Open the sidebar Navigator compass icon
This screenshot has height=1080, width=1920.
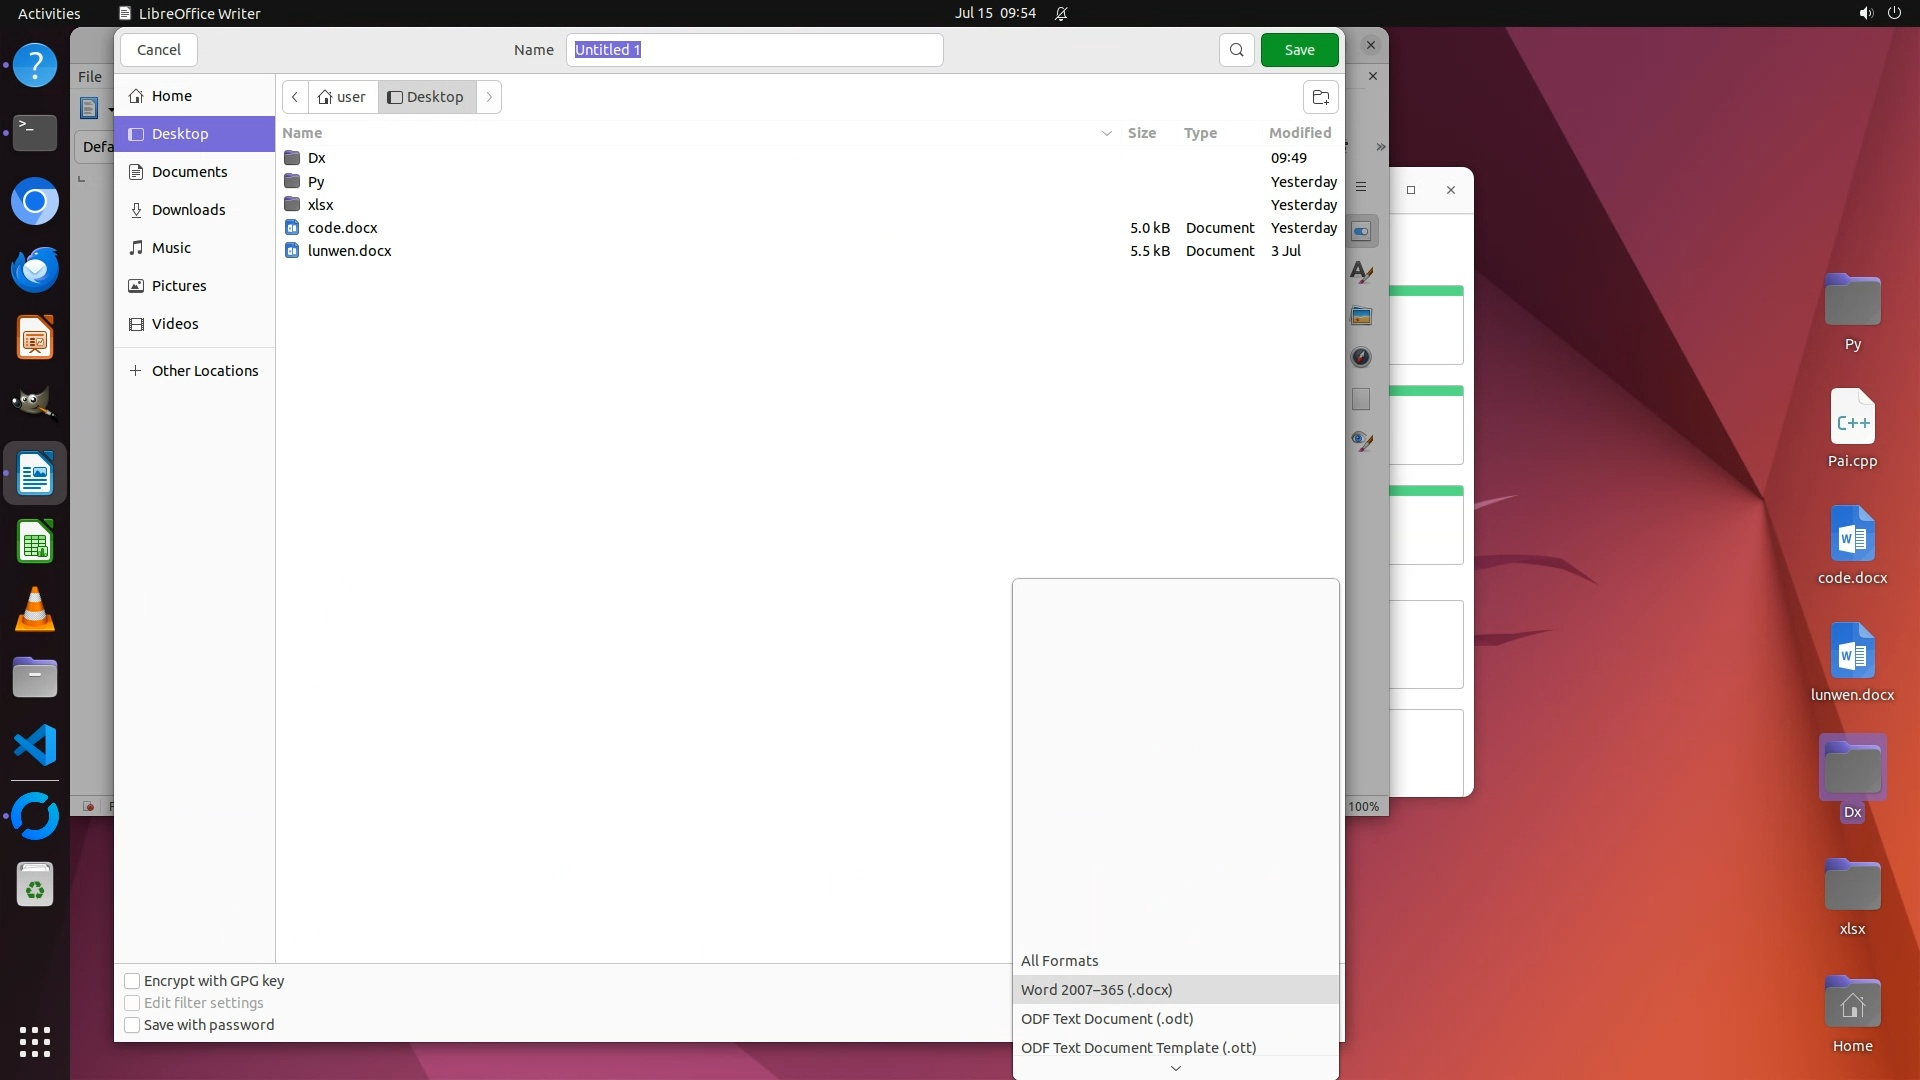[x=1361, y=357]
